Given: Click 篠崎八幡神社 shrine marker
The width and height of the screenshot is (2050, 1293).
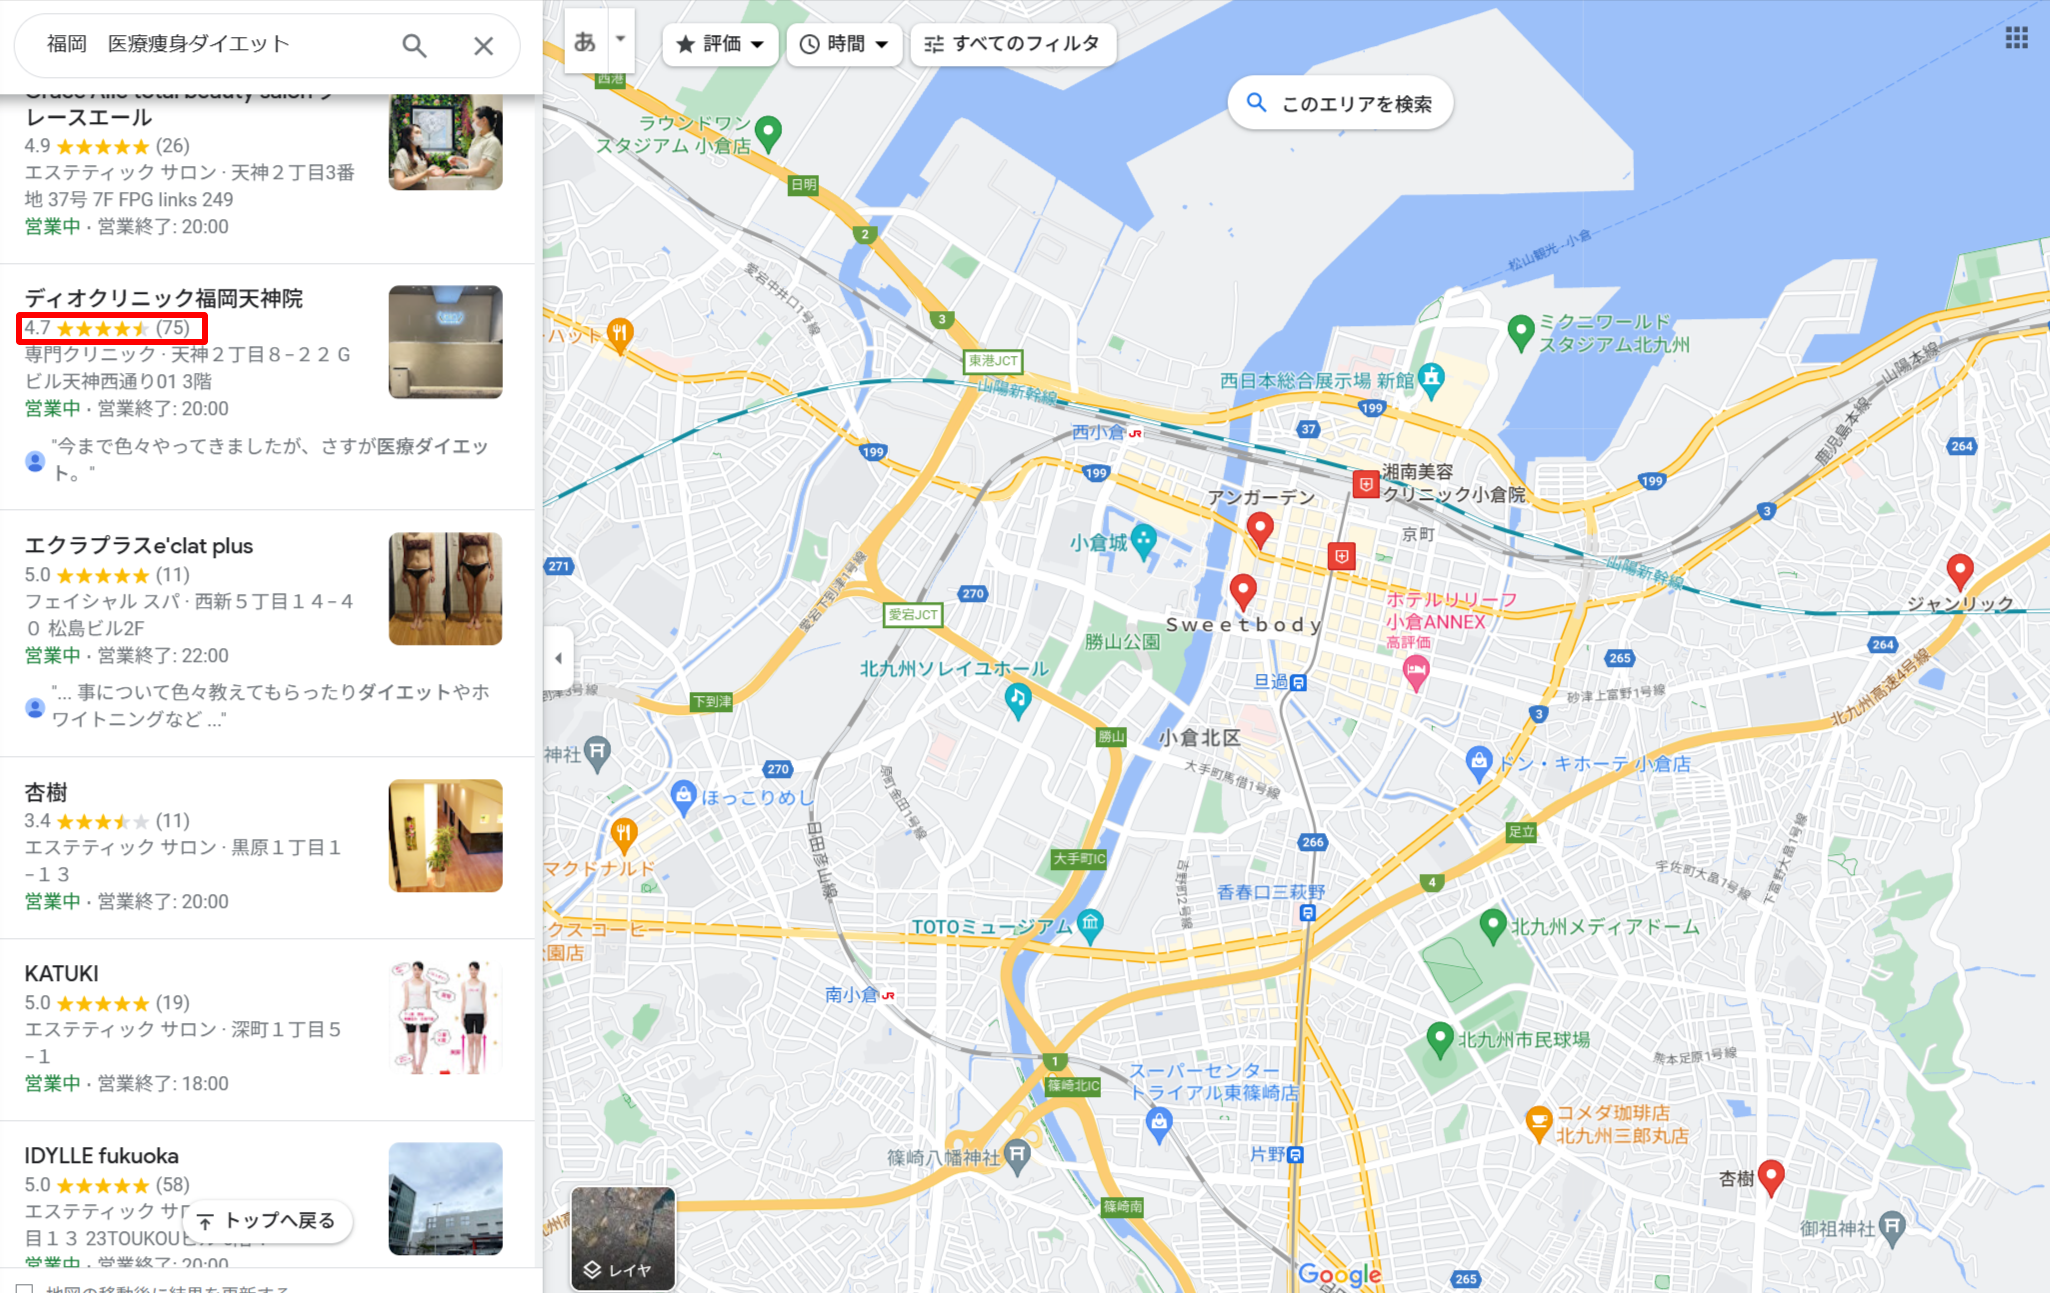Looking at the screenshot, I should 1017,1156.
